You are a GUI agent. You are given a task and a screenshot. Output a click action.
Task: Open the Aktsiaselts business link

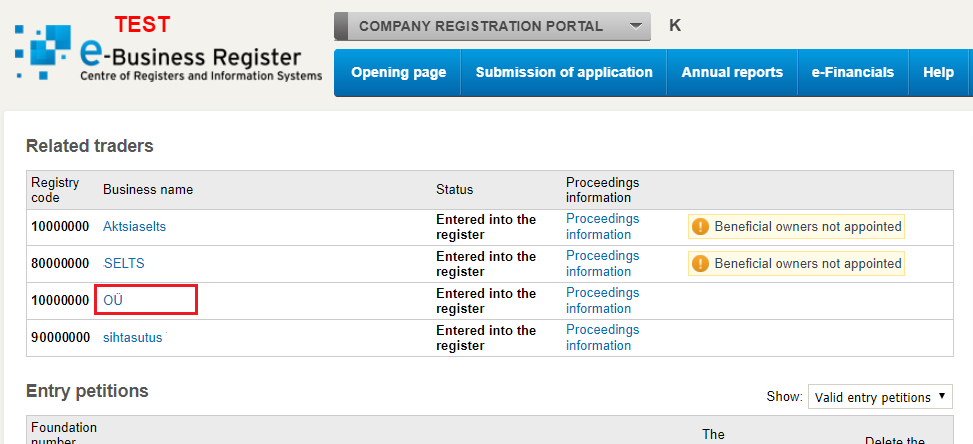(x=135, y=227)
